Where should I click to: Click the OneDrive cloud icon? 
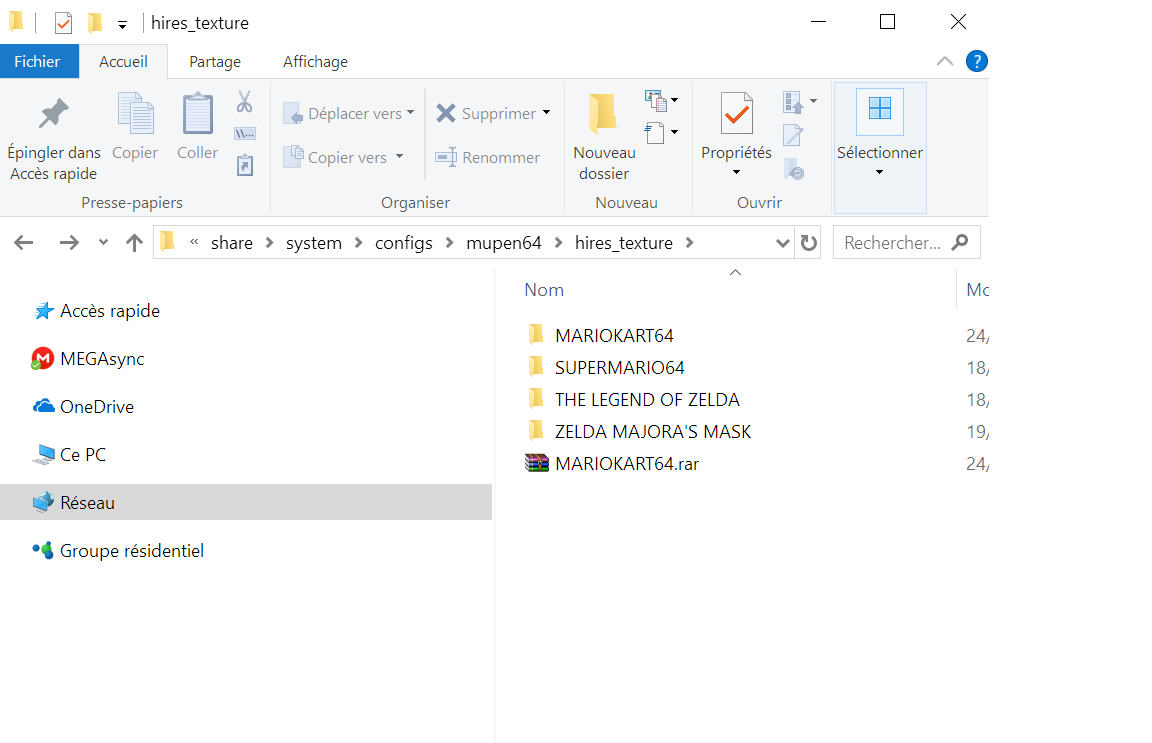click(x=43, y=406)
